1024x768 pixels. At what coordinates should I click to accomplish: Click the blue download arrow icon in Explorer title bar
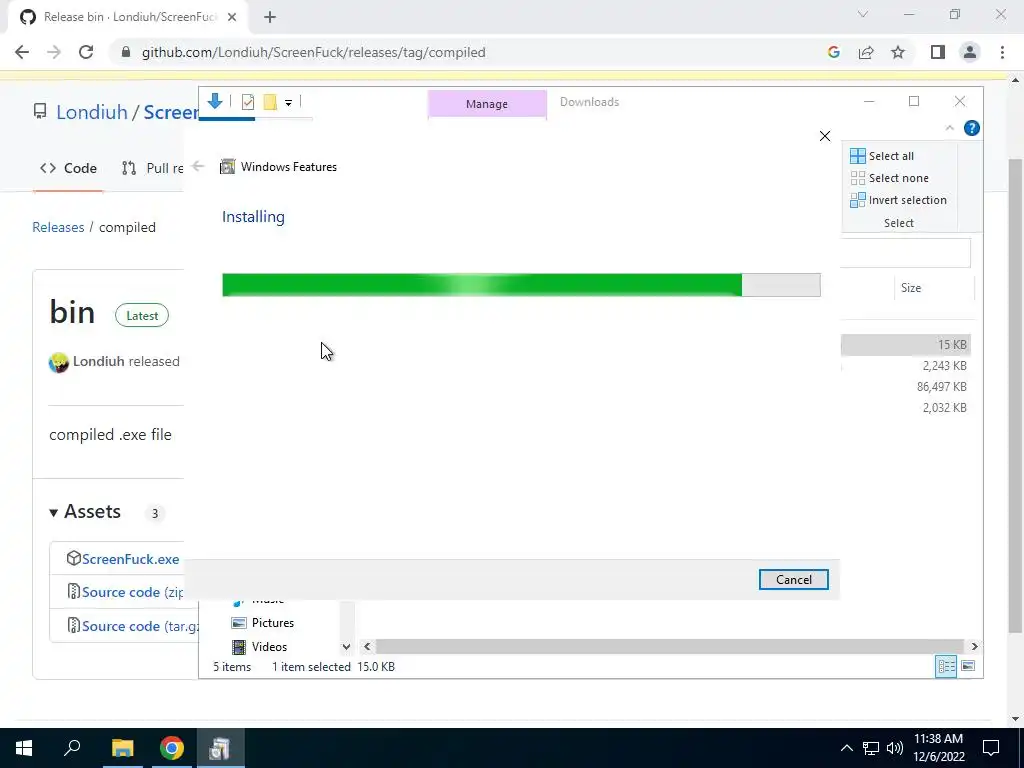click(215, 101)
